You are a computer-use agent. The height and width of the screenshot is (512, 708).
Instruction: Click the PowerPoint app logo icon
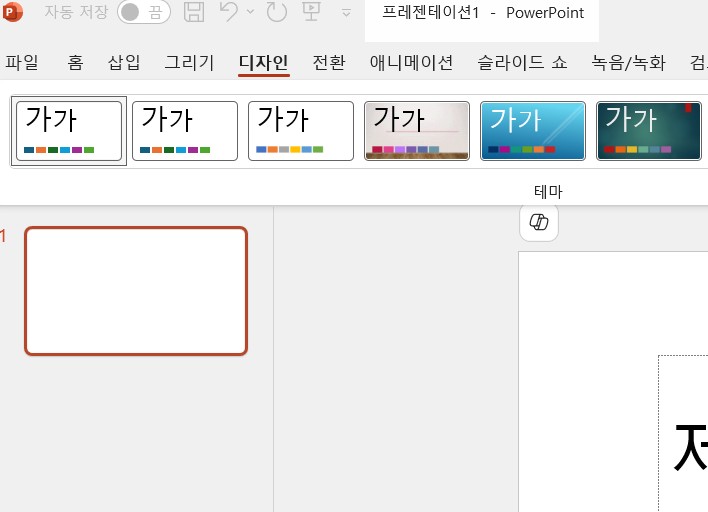coord(12,12)
